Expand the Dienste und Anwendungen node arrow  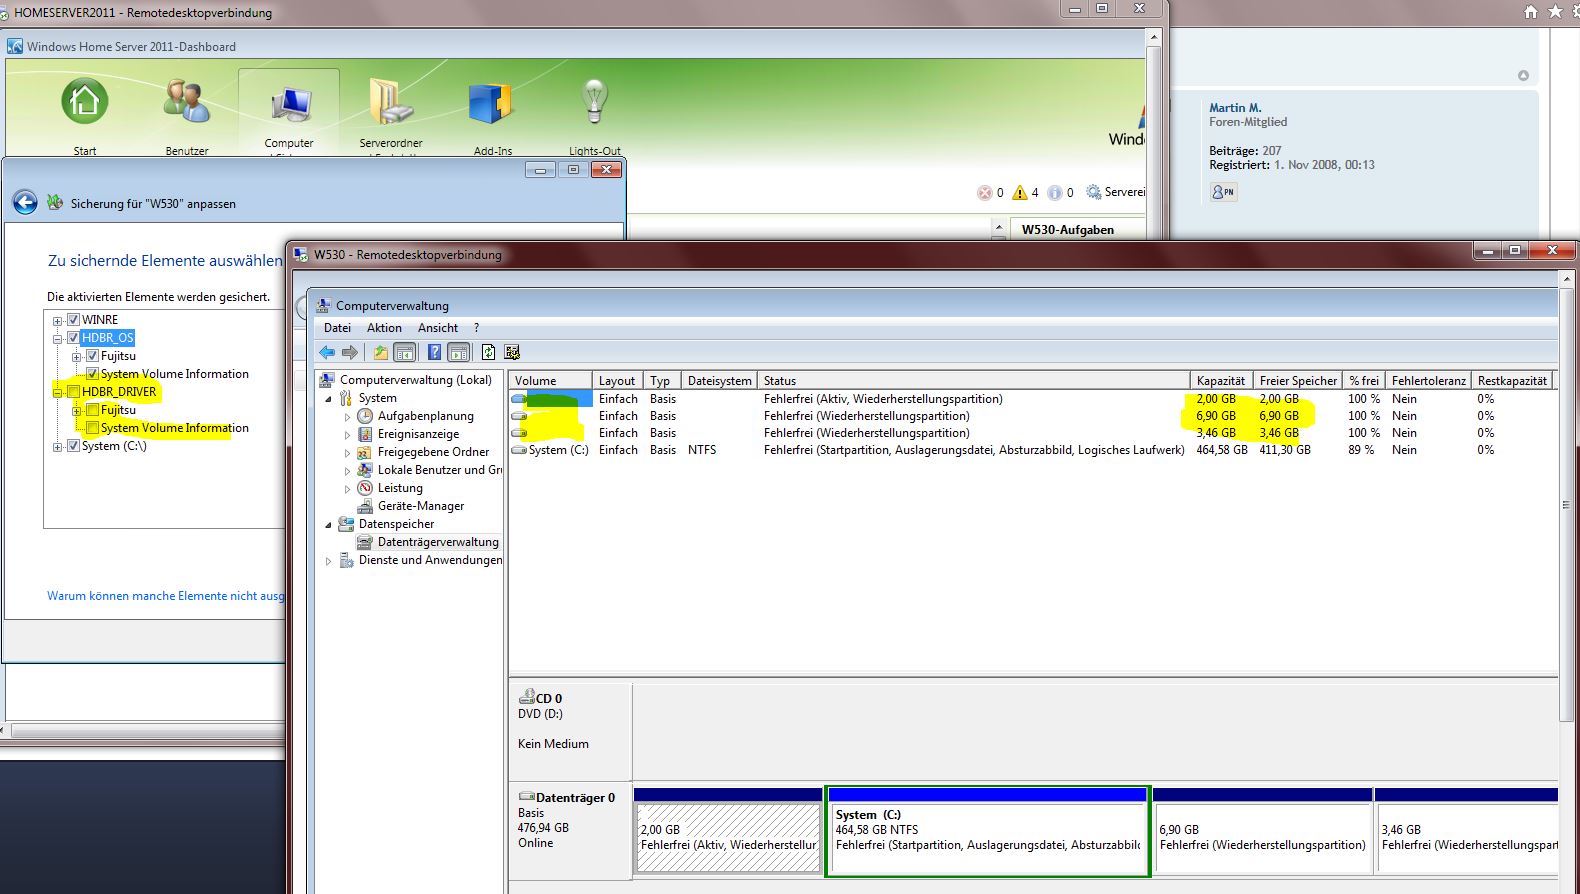328,561
